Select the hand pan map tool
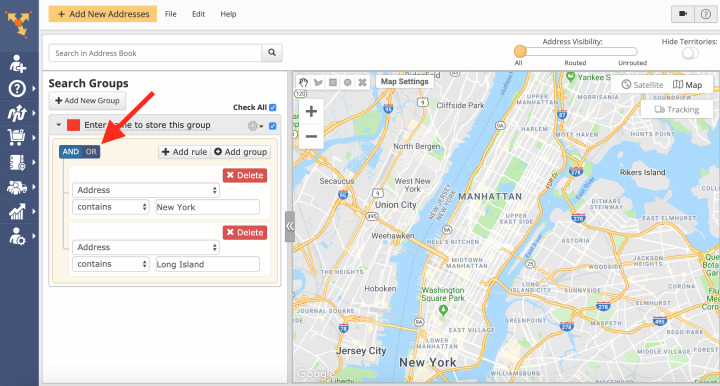Viewport: 720px width, 386px height. point(303,83)
